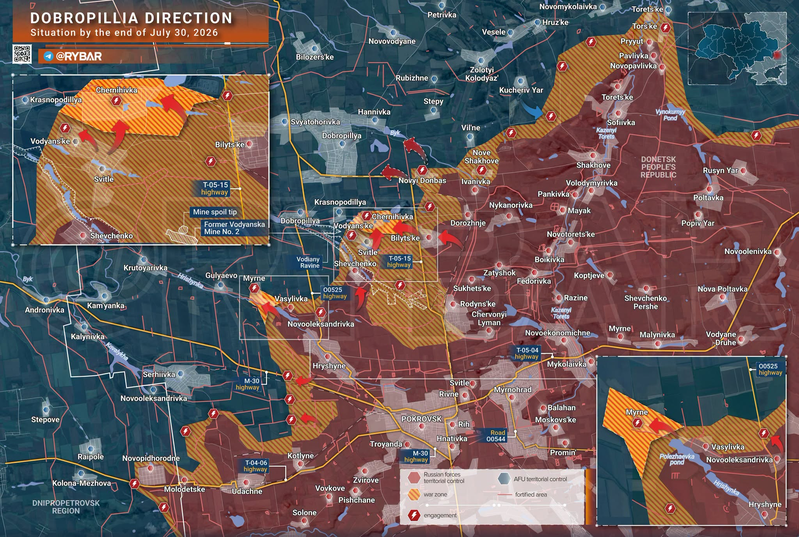This screenshot has height=537, width=799.
Task: Click the engagement marker near Ivanivka
Action: click(481, 170)
